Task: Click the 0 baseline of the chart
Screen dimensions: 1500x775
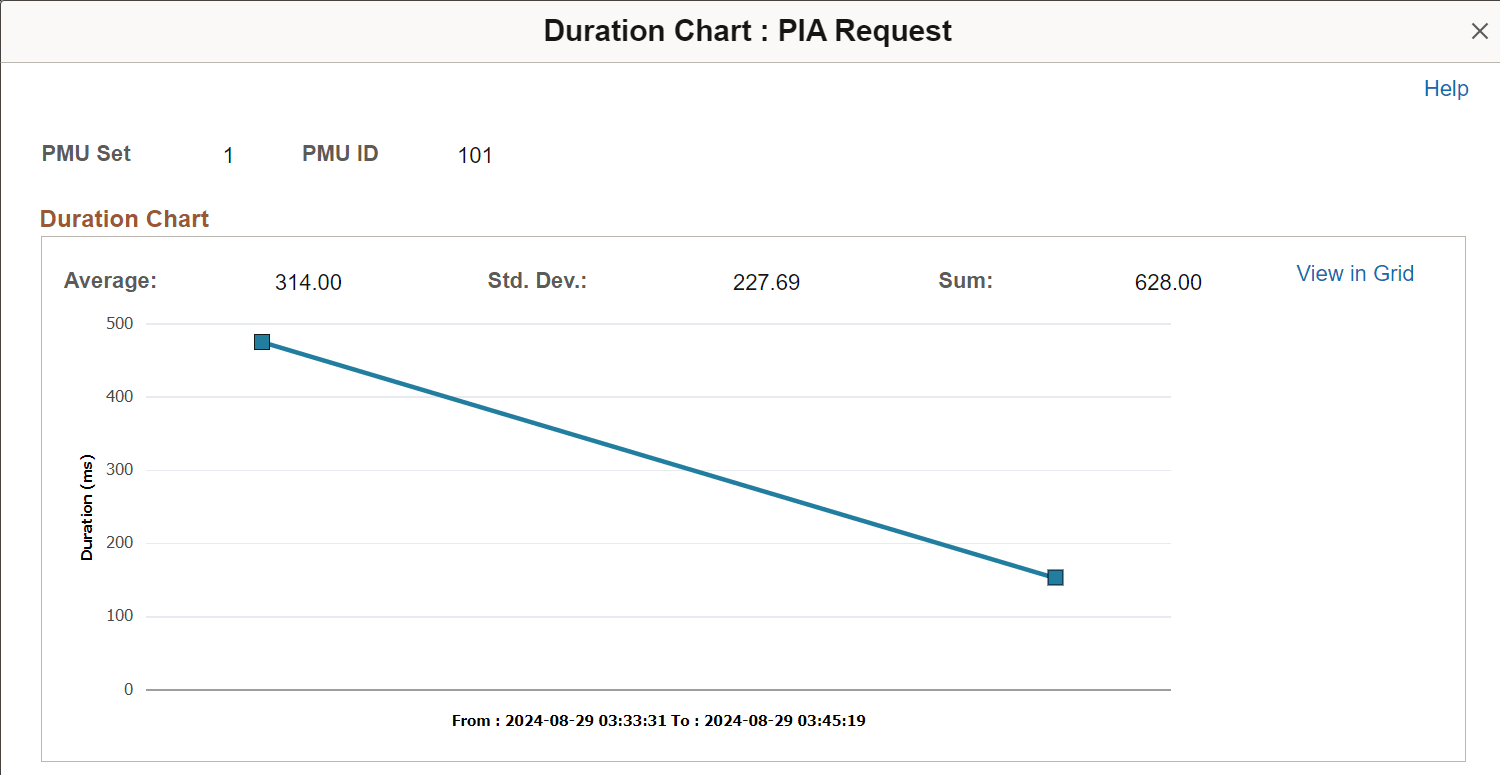Action: click(x=128, y=688)
